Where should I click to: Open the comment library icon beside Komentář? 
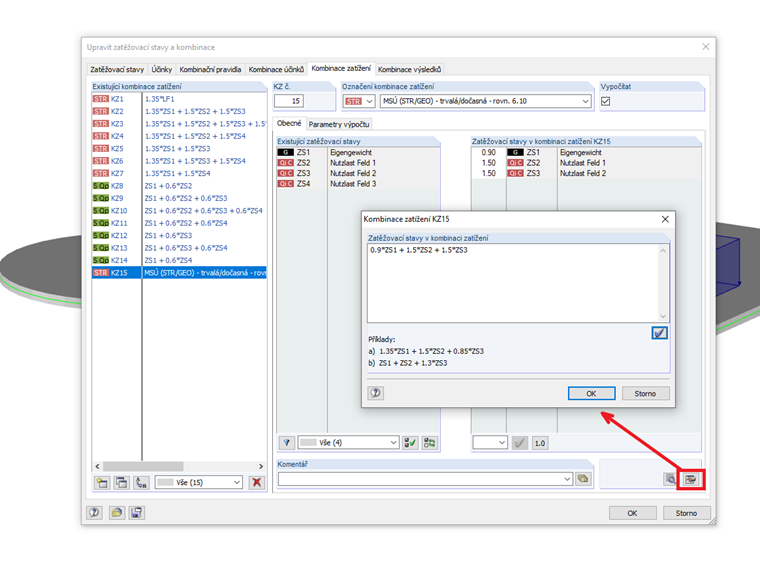(583, 479)
